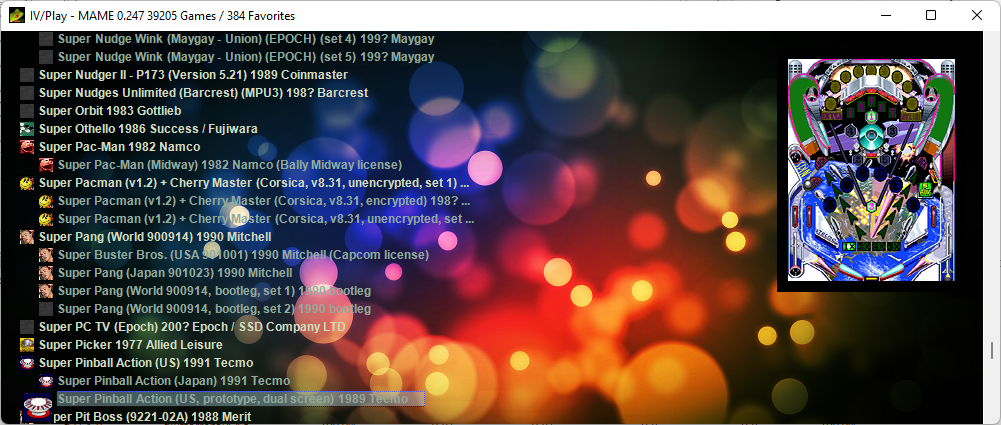
Task: Click icon of Super Pang bootleg set 1
Action: point(46,291)
